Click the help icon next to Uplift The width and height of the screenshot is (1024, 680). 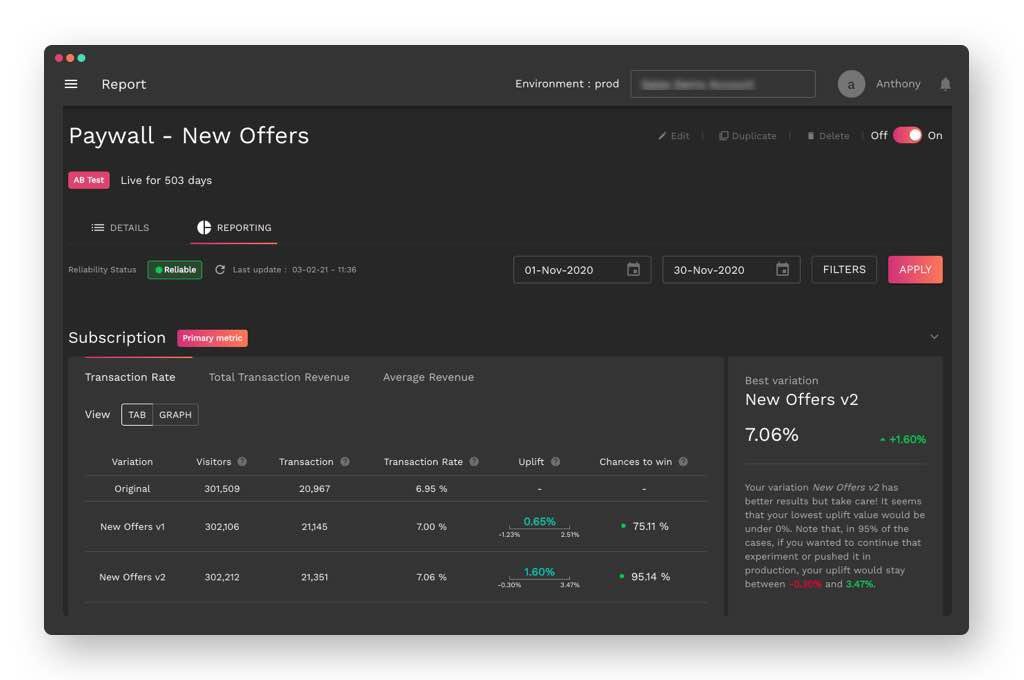coord(555,461)
